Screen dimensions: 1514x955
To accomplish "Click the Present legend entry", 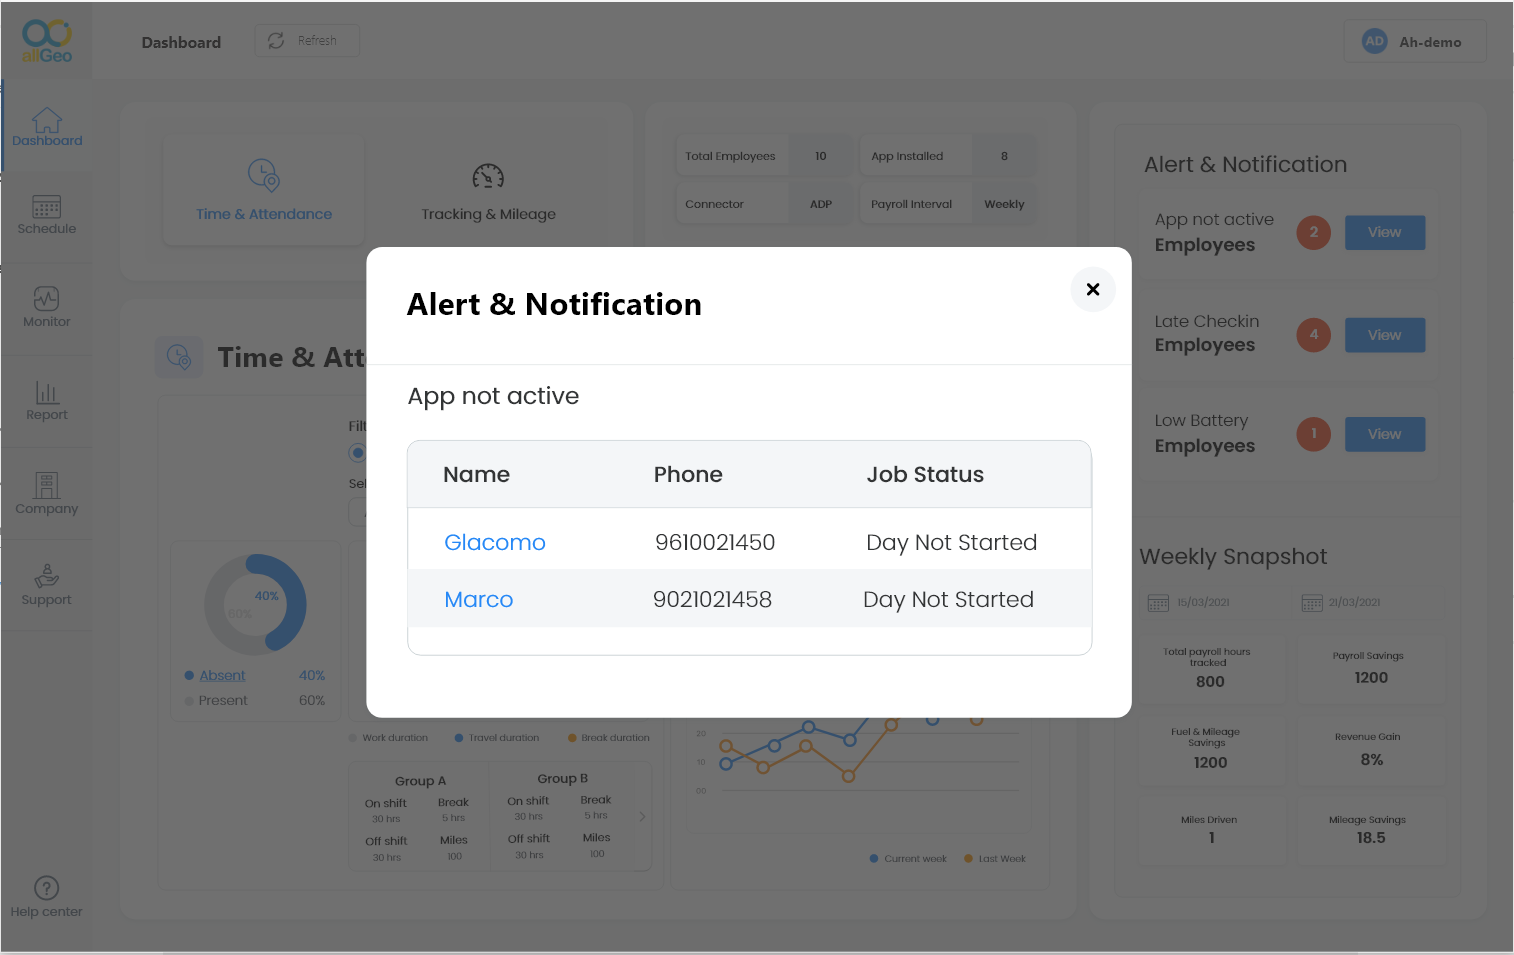I will [216, 701].
